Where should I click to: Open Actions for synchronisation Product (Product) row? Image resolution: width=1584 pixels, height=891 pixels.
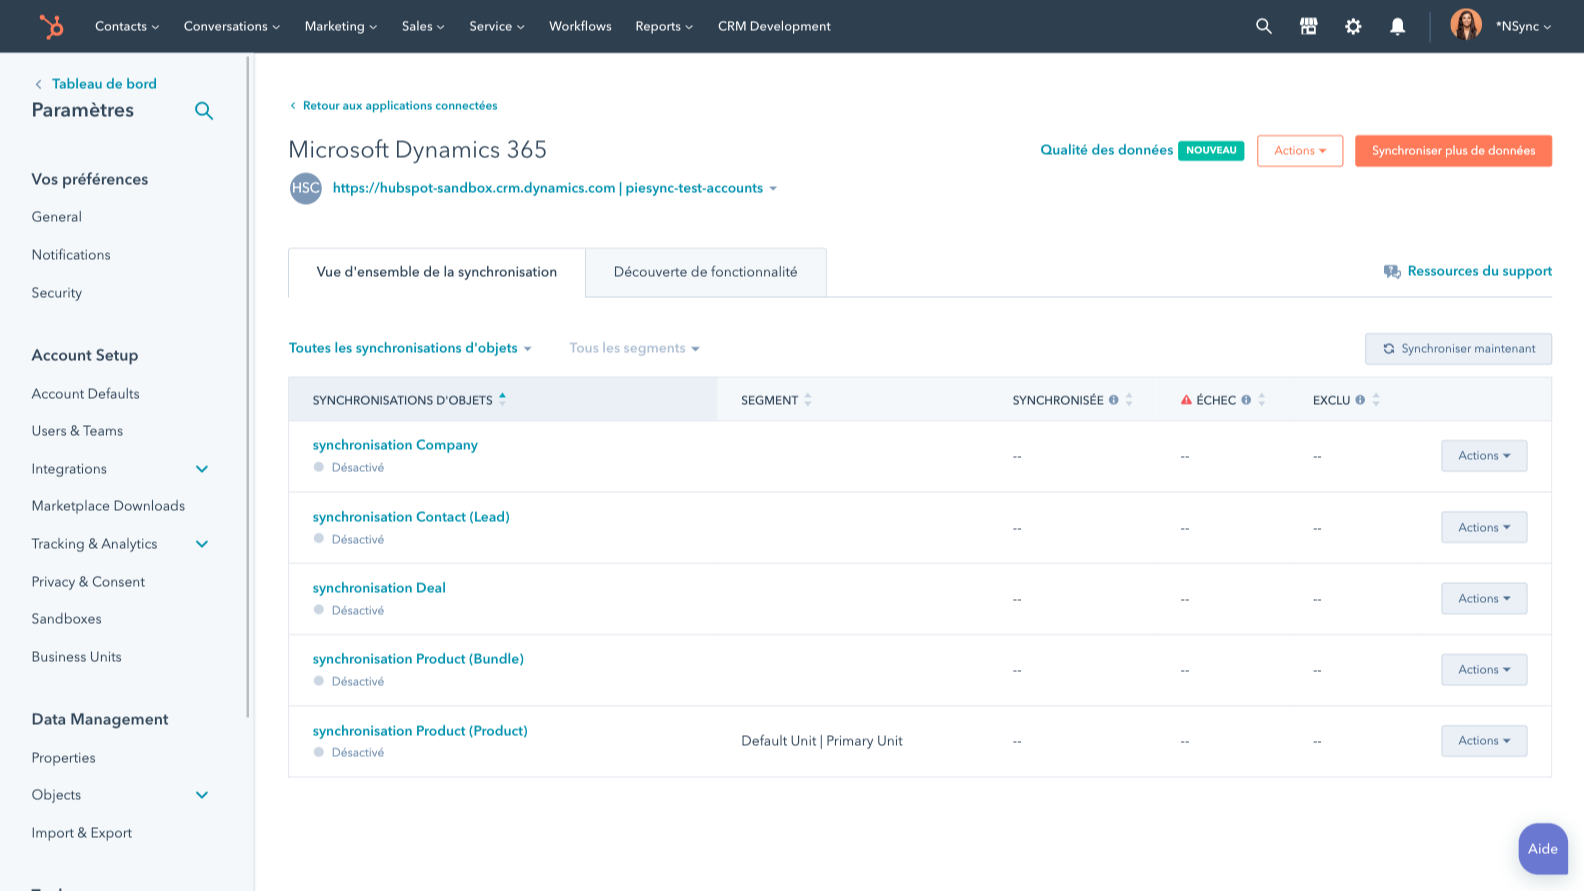[x=1484, y=741]
